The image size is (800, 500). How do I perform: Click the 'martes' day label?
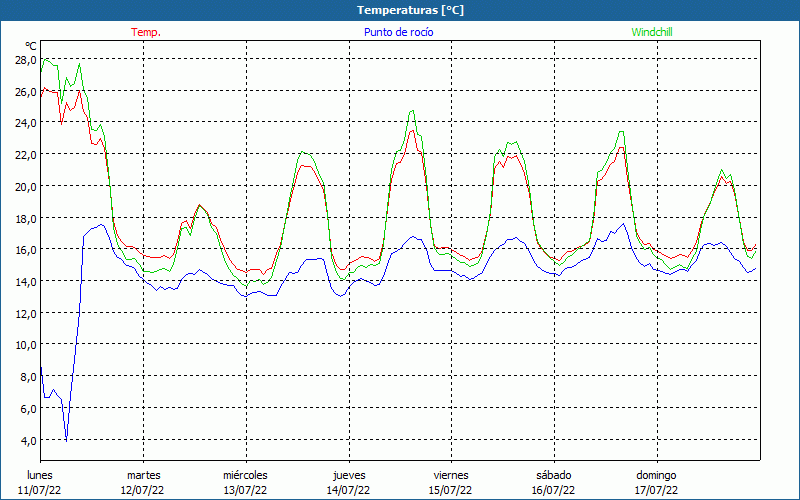click(144, 475)
